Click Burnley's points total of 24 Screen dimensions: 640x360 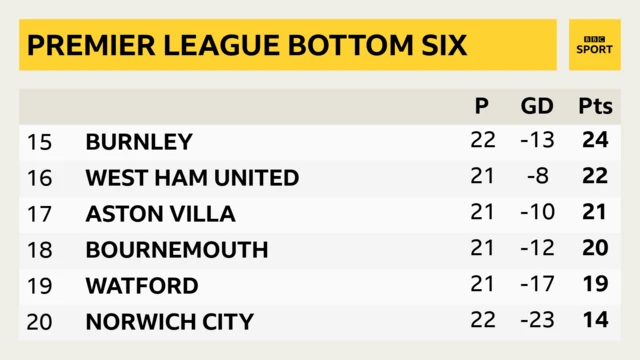click(596, 140)
